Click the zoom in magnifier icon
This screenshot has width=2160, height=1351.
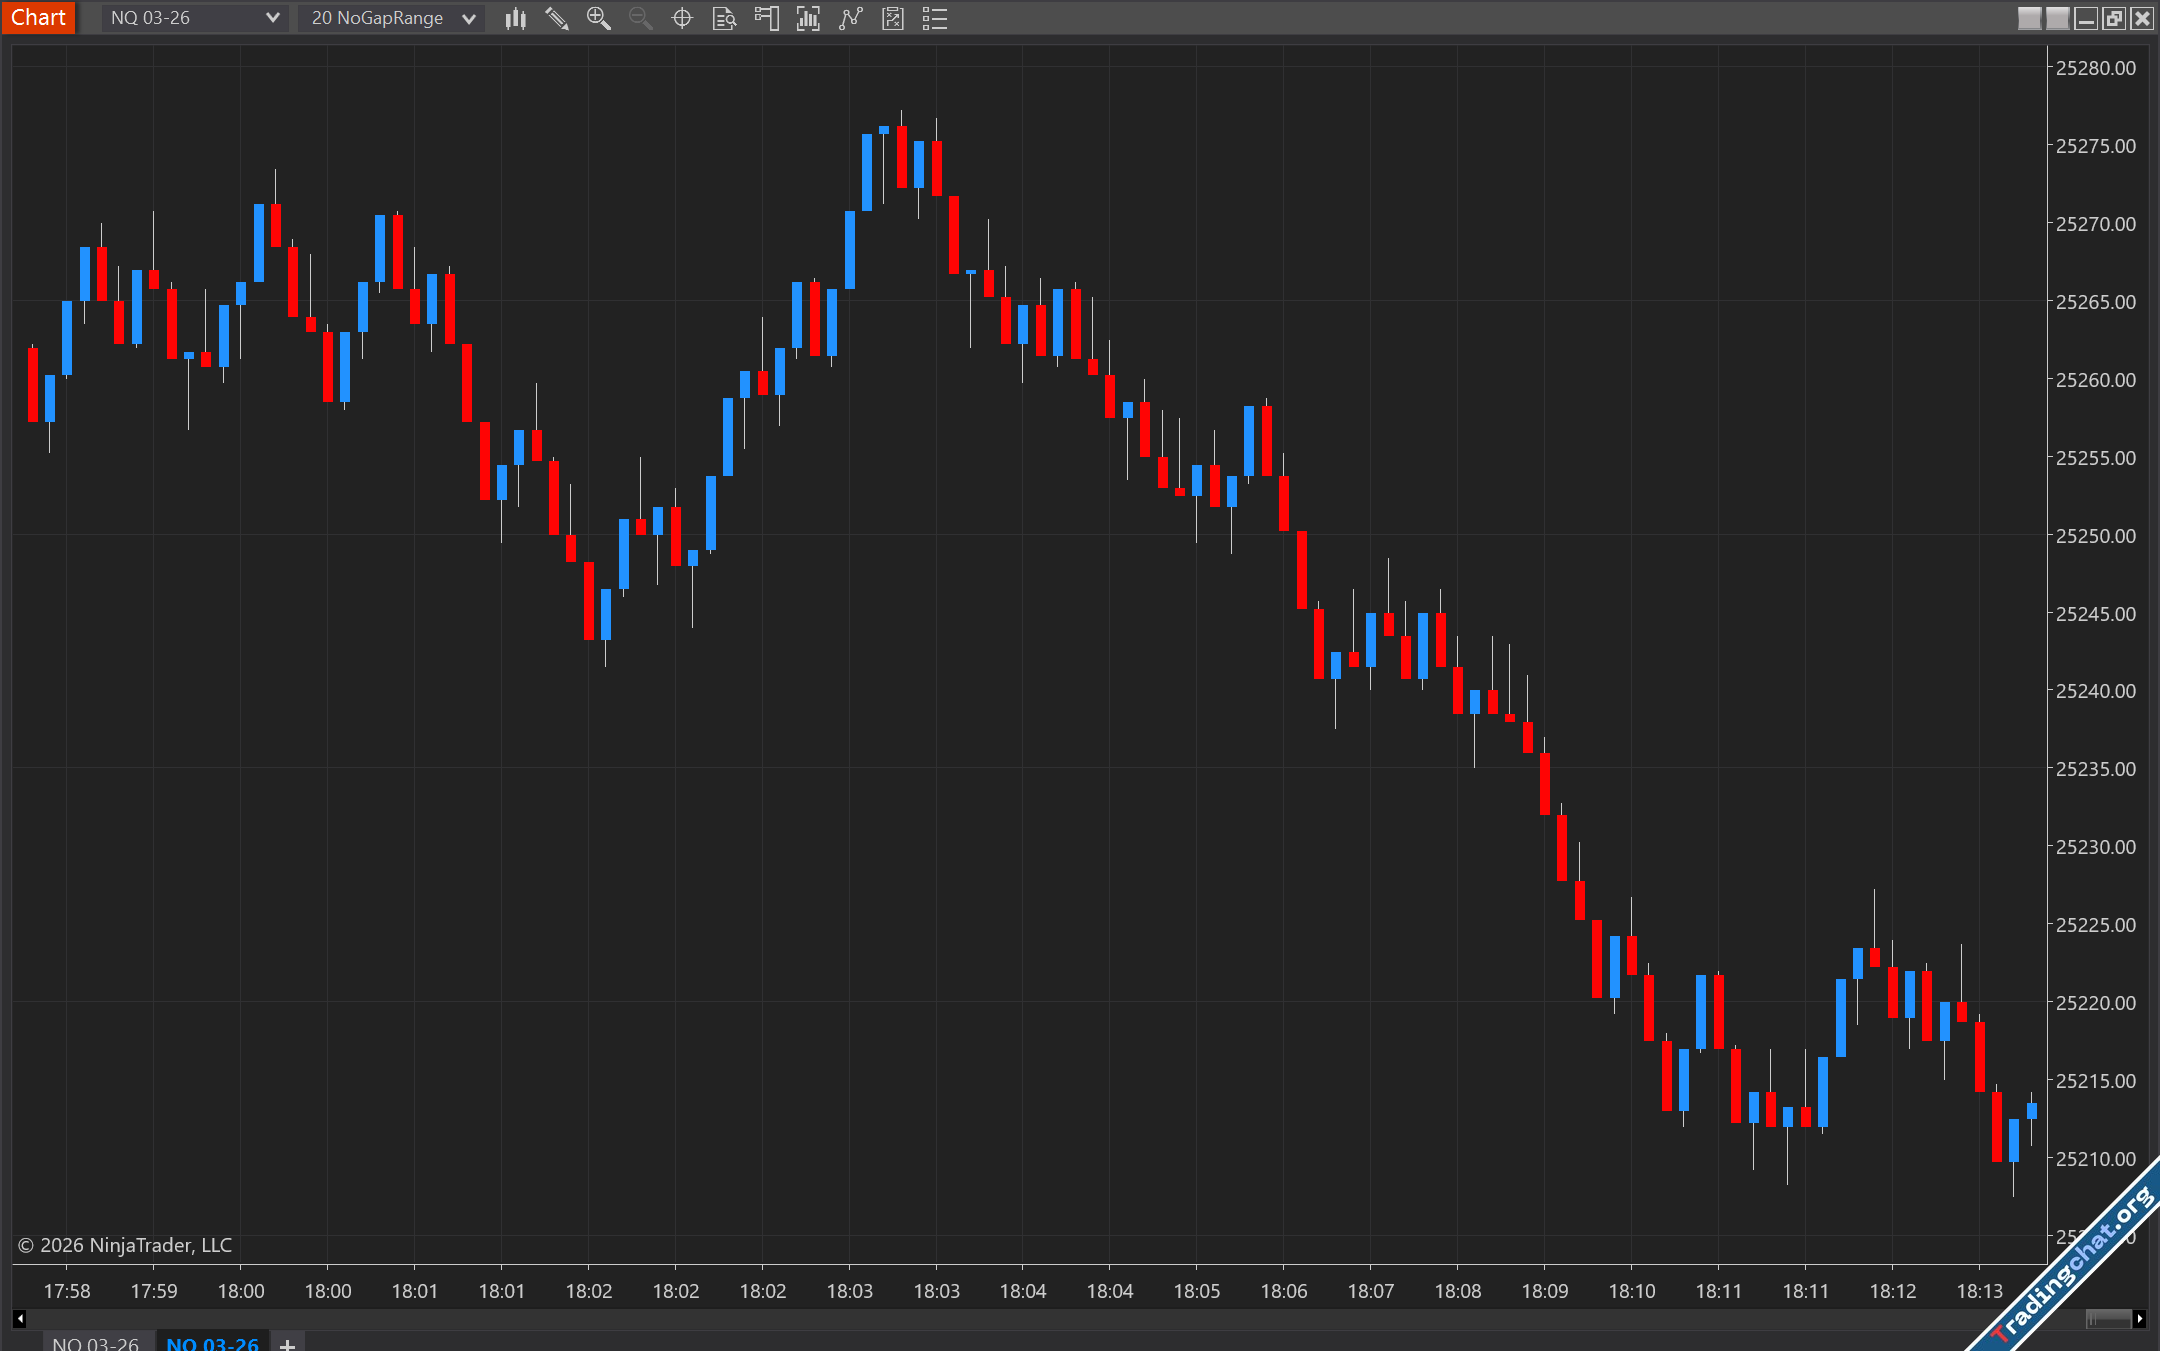click(x=598, y=18)
